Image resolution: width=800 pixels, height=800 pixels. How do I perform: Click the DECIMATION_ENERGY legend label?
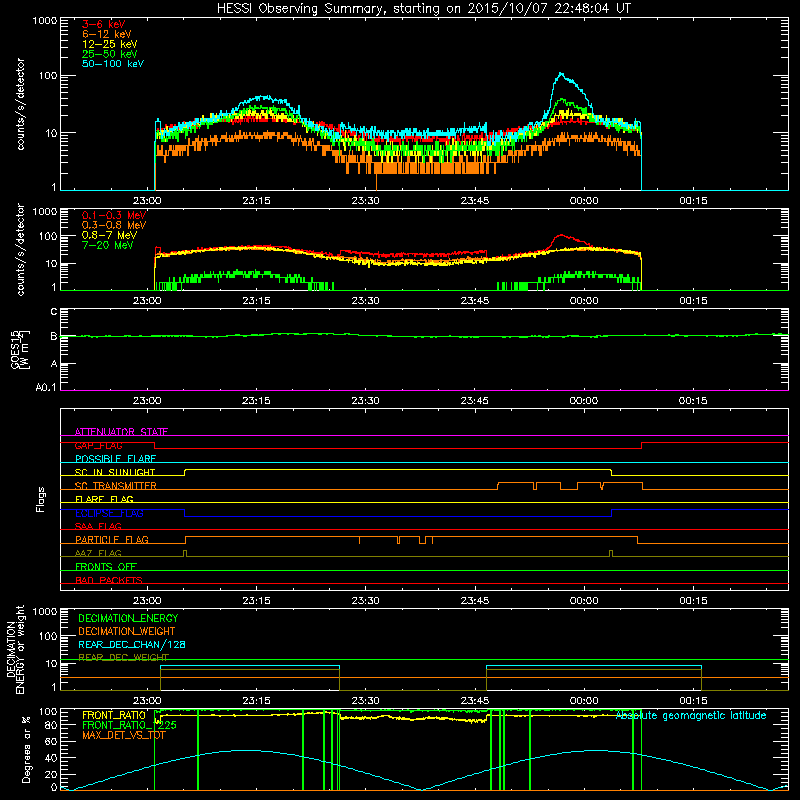tap(128, 618)
